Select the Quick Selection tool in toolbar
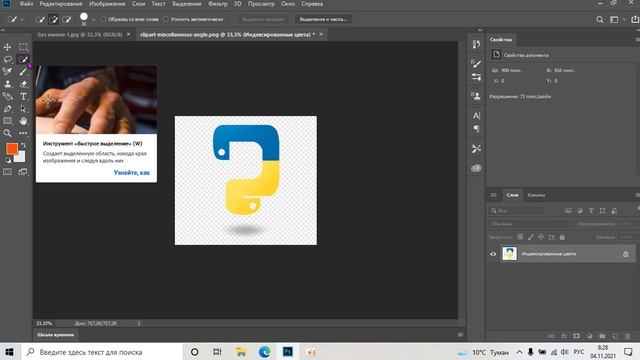 pos(23,60)
